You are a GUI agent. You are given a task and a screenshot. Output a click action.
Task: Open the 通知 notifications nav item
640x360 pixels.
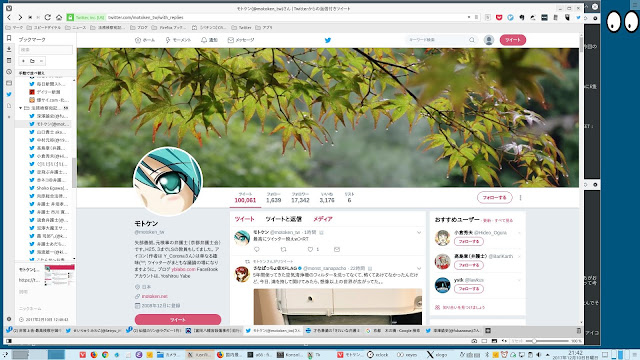(209, 40)
